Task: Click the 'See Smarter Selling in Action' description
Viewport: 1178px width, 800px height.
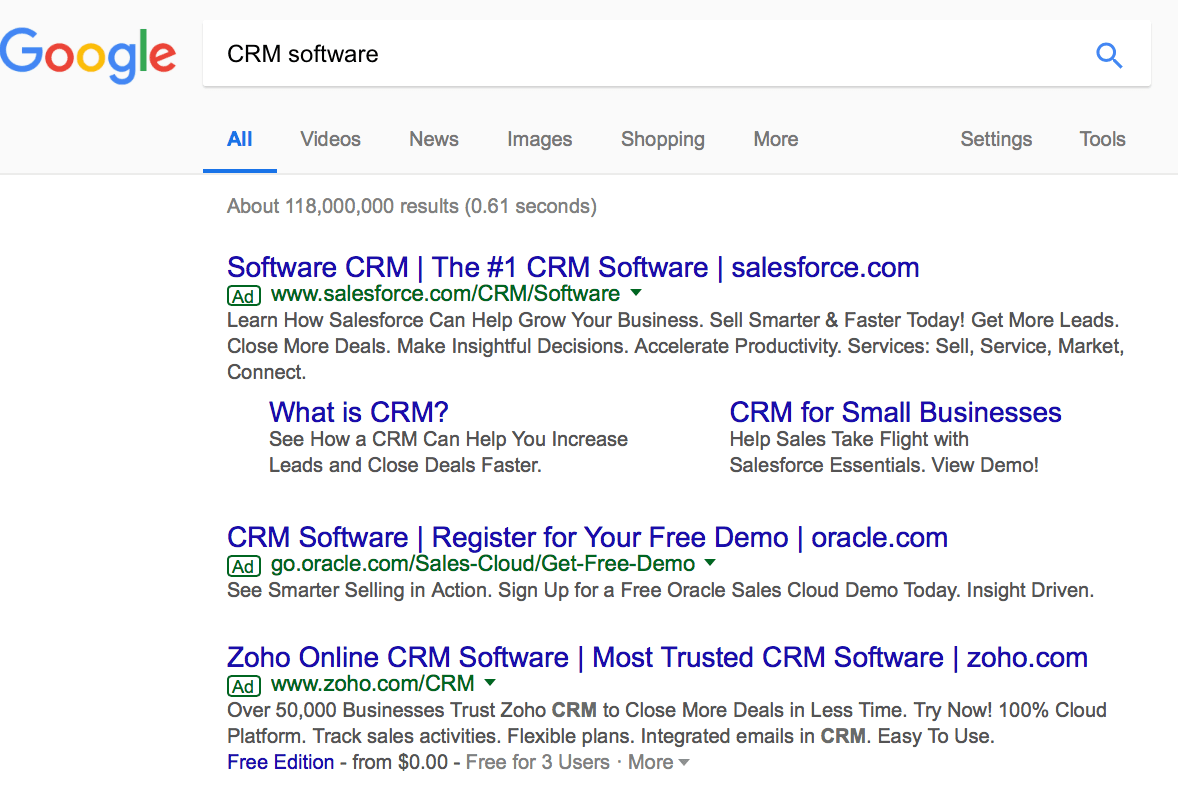Action: pyautogui.click(x=660, y=590)
